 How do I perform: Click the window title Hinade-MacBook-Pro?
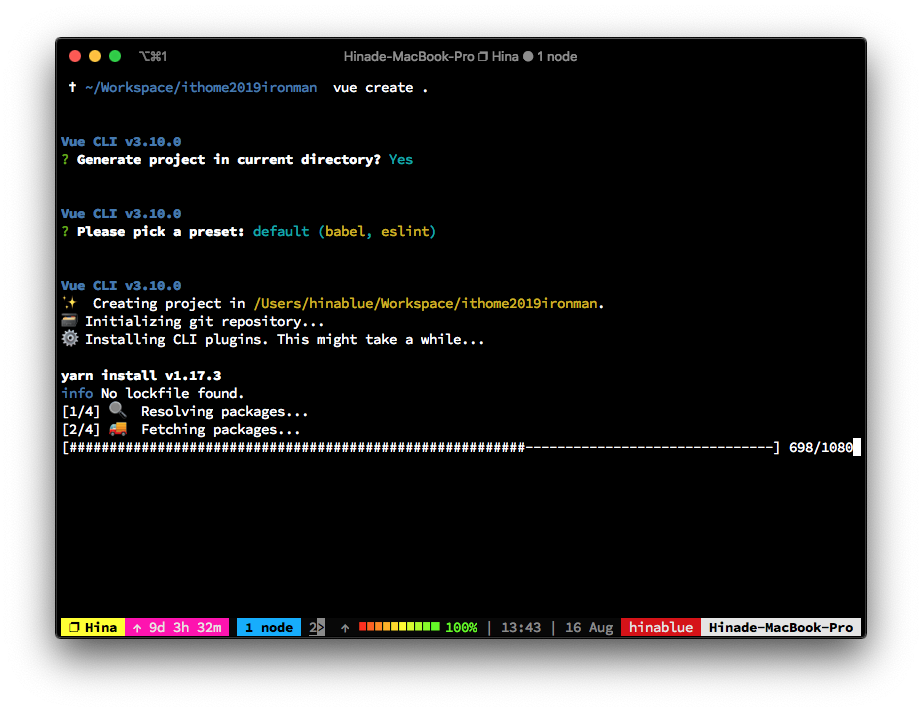409,56
